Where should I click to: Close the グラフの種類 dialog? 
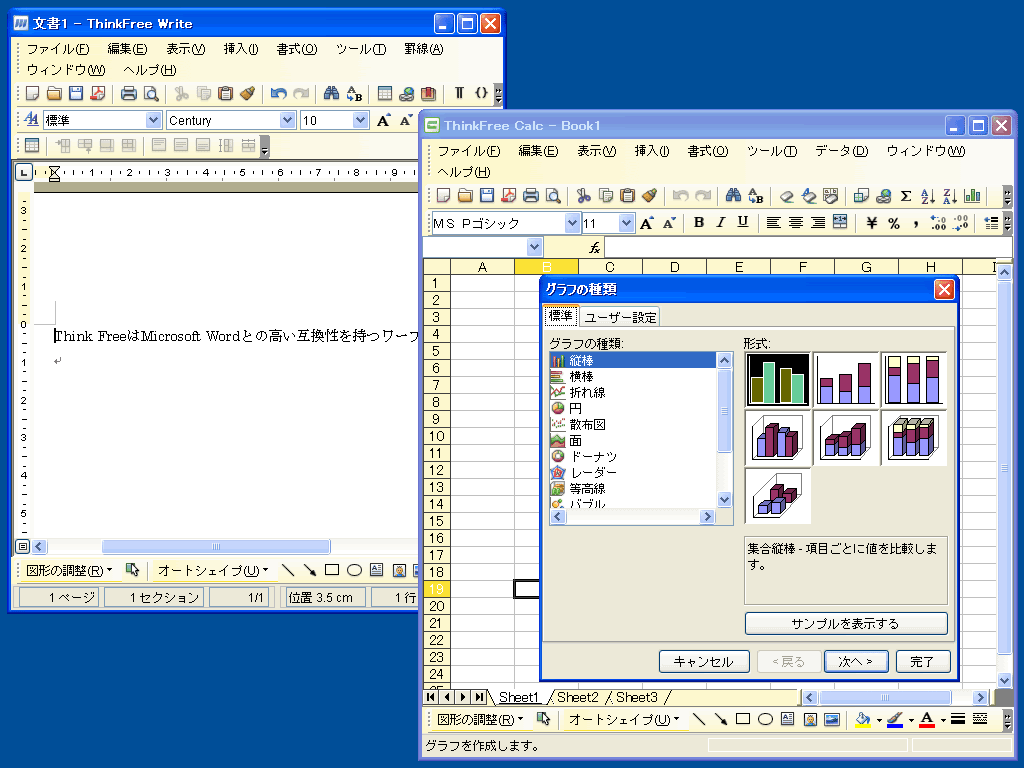click(944, 289)
